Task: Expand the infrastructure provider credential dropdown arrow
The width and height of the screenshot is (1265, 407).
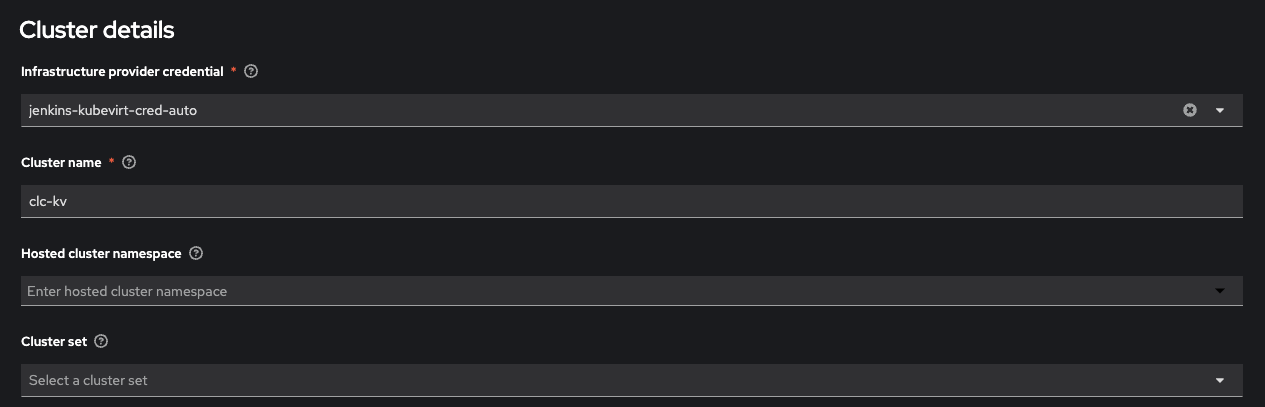Action: coord(1220,111)
